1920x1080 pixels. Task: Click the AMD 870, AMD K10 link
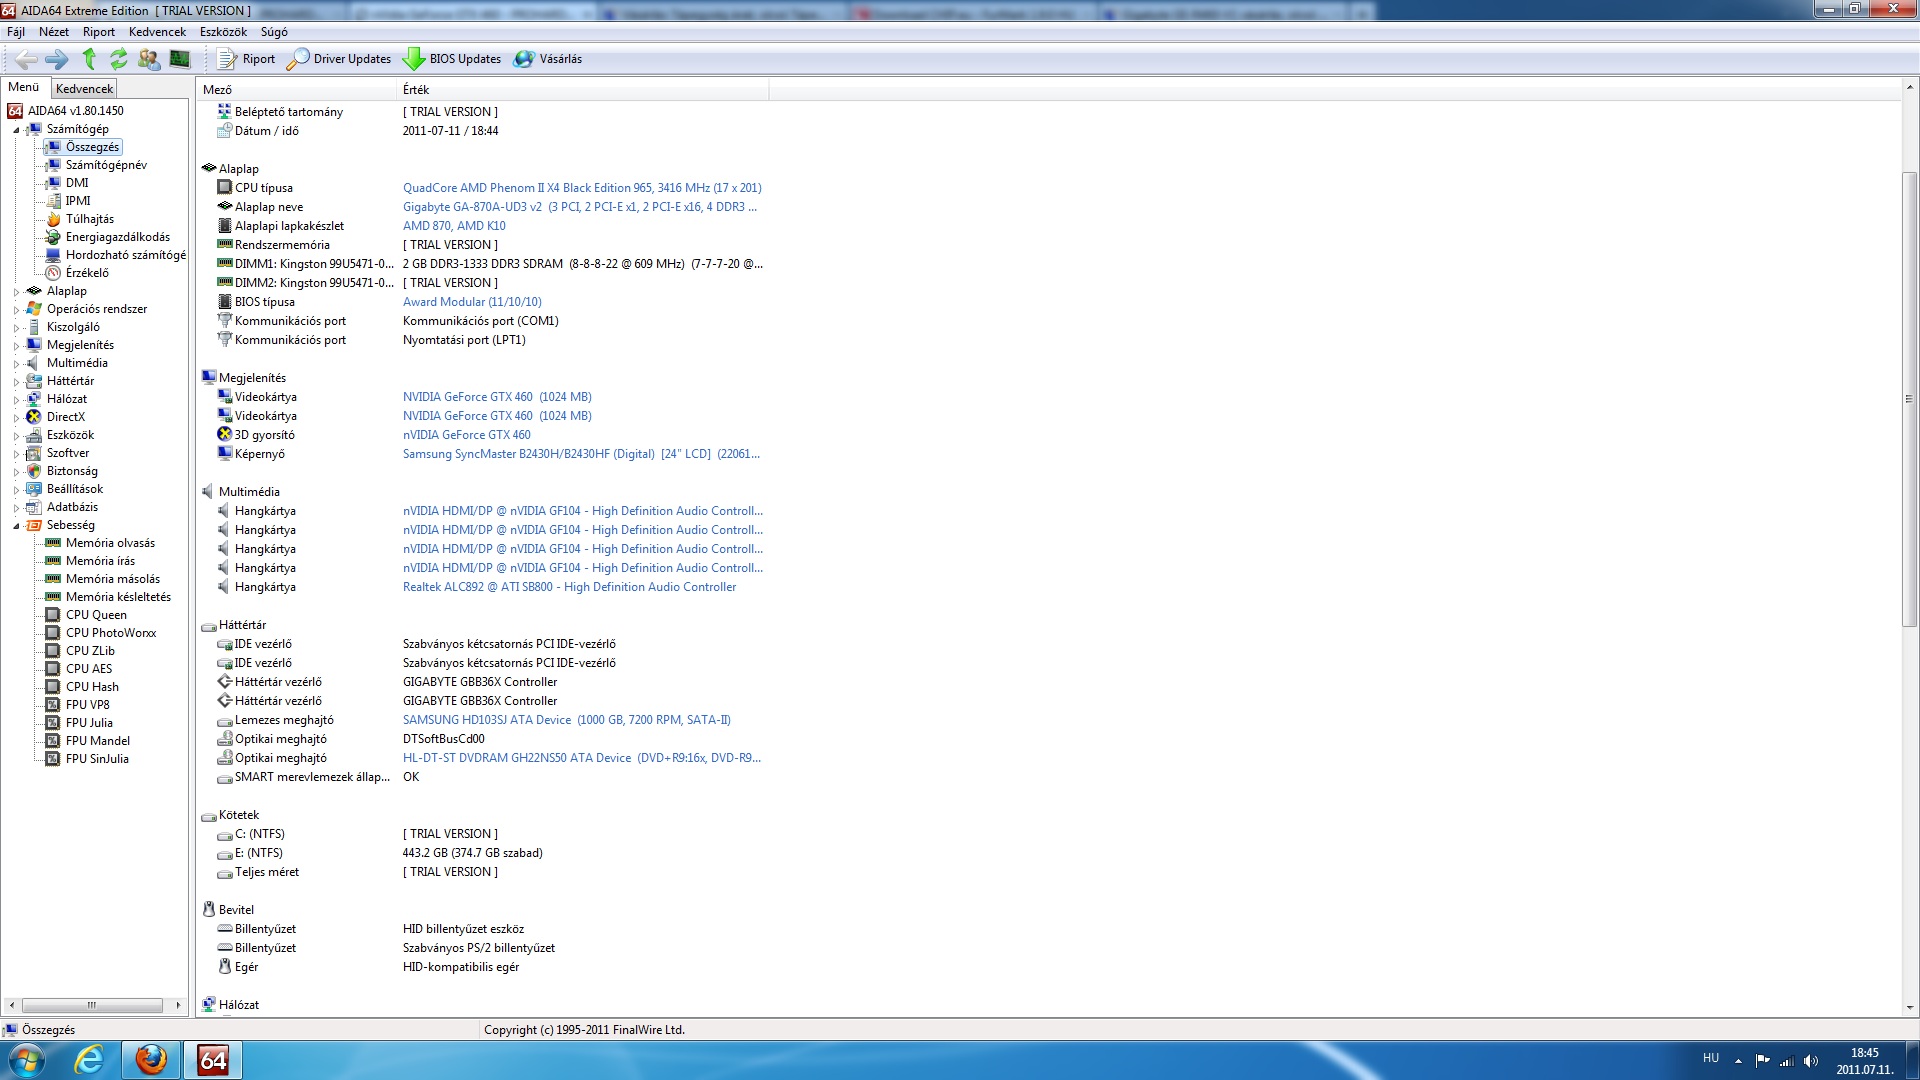click(454, 226)
